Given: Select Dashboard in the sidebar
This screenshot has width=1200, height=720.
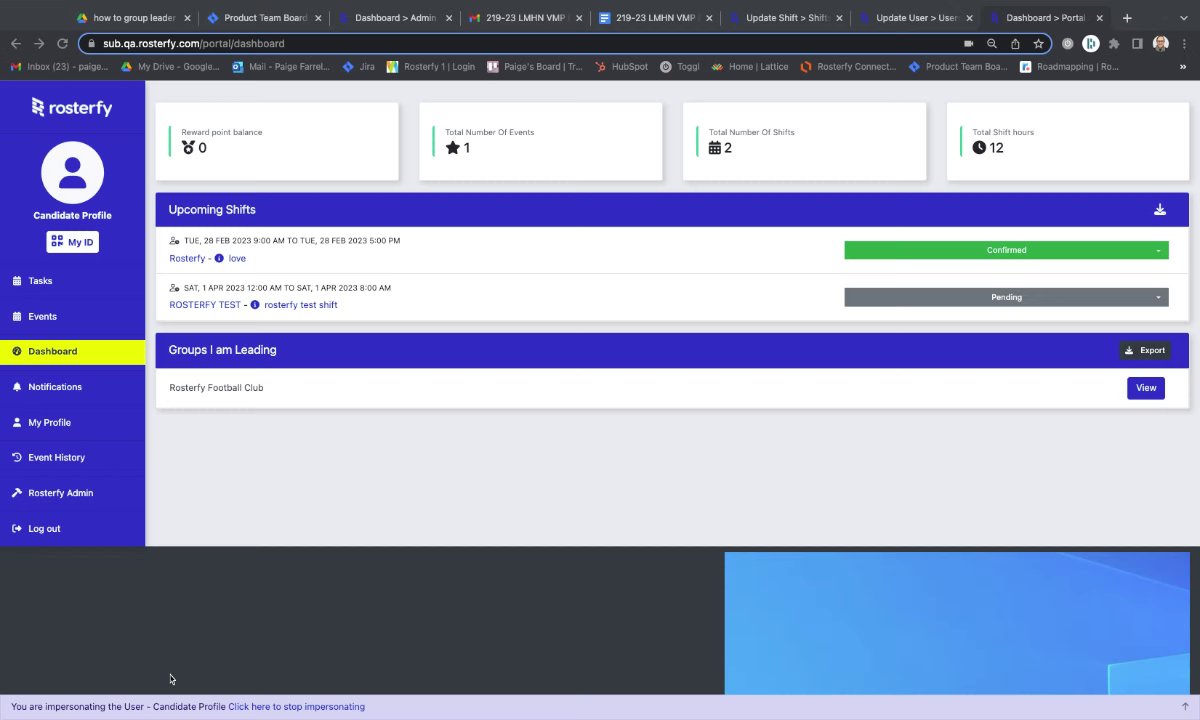Looking at the screenshot, I should 72,351.
